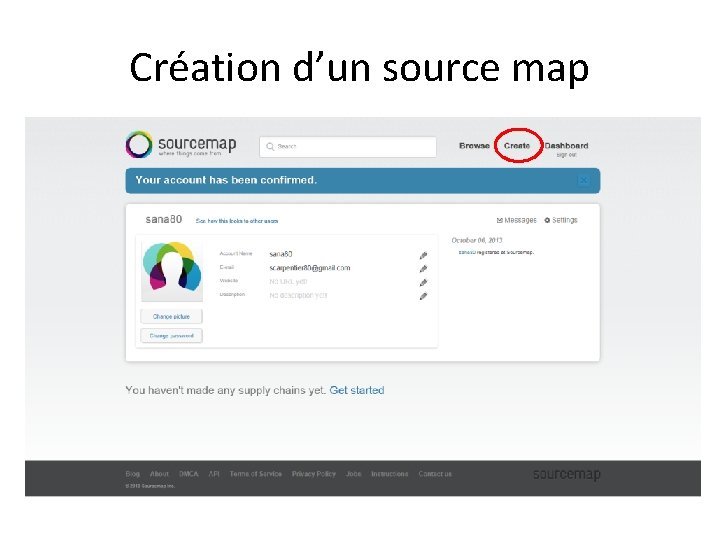Image resolution: width=720 pixels, height=540 pixels.
Task: Open the Privacy Policy footer link
Action: [314, 474]
